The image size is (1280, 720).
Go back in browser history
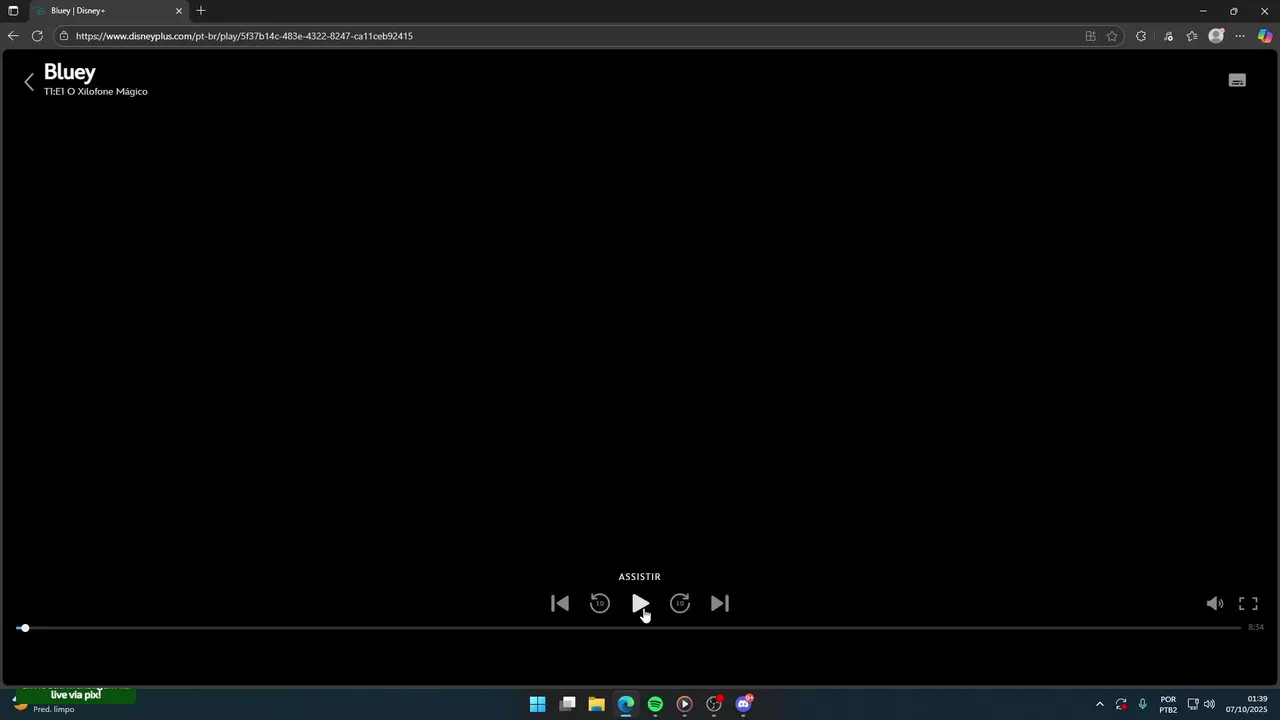click(13, 36)
